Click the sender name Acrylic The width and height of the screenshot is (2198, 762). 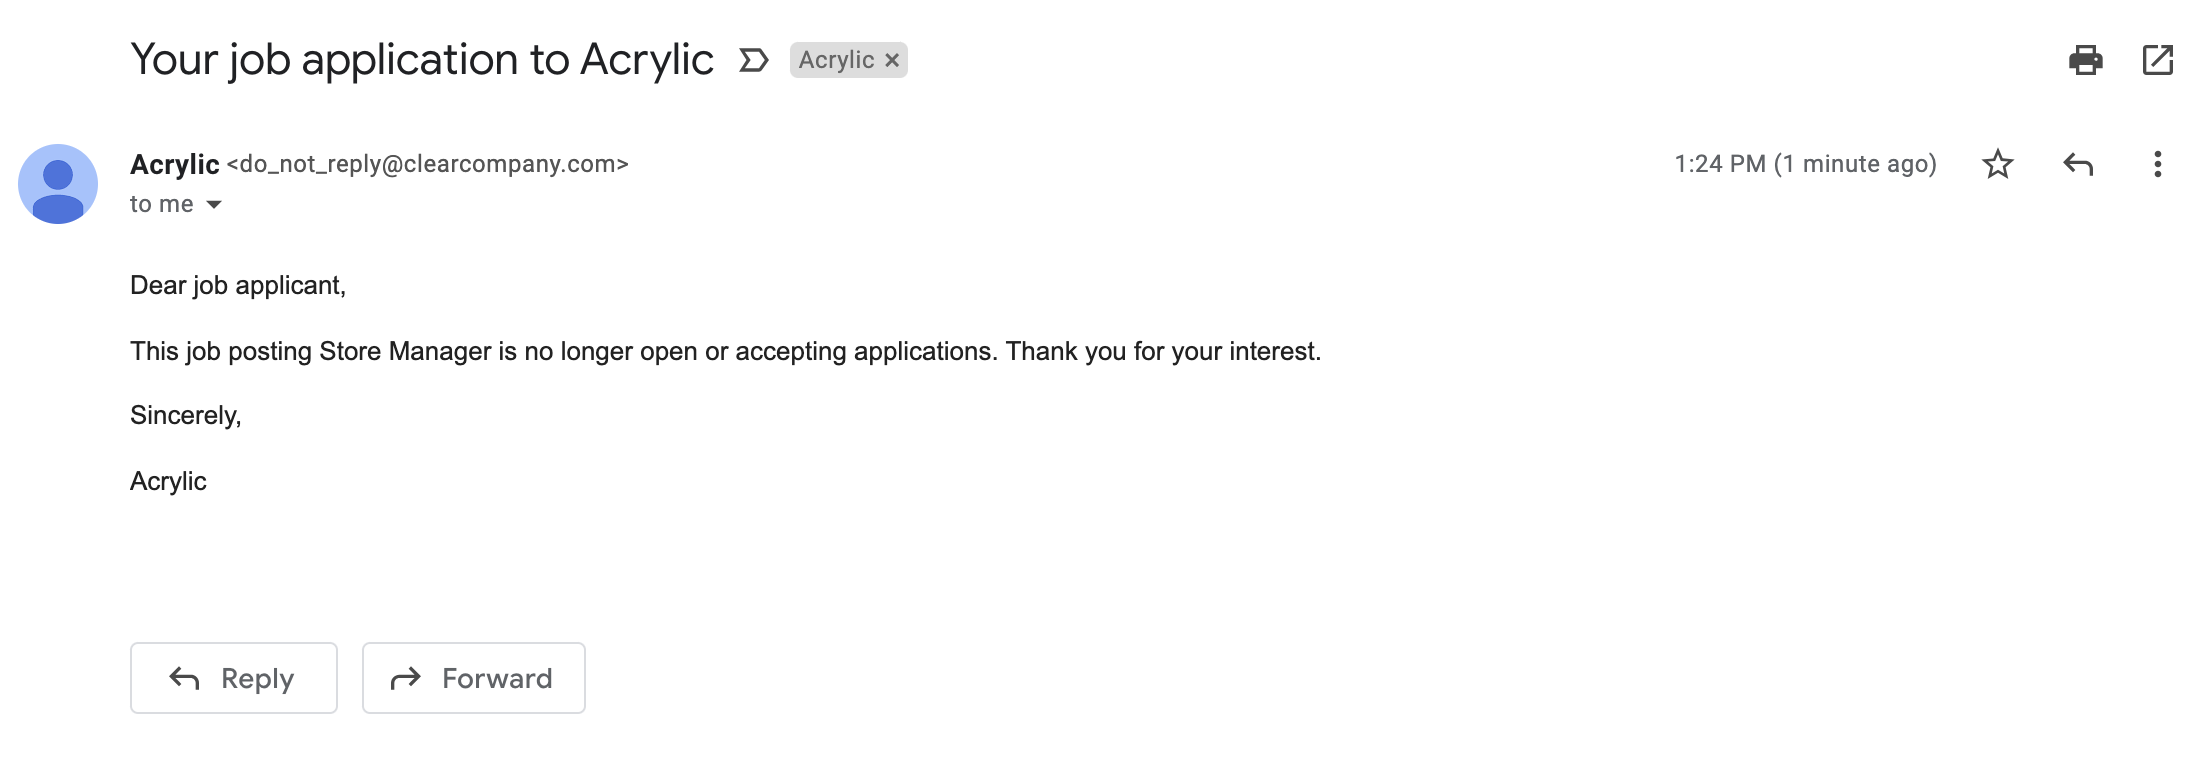click(x=175, y=164)
